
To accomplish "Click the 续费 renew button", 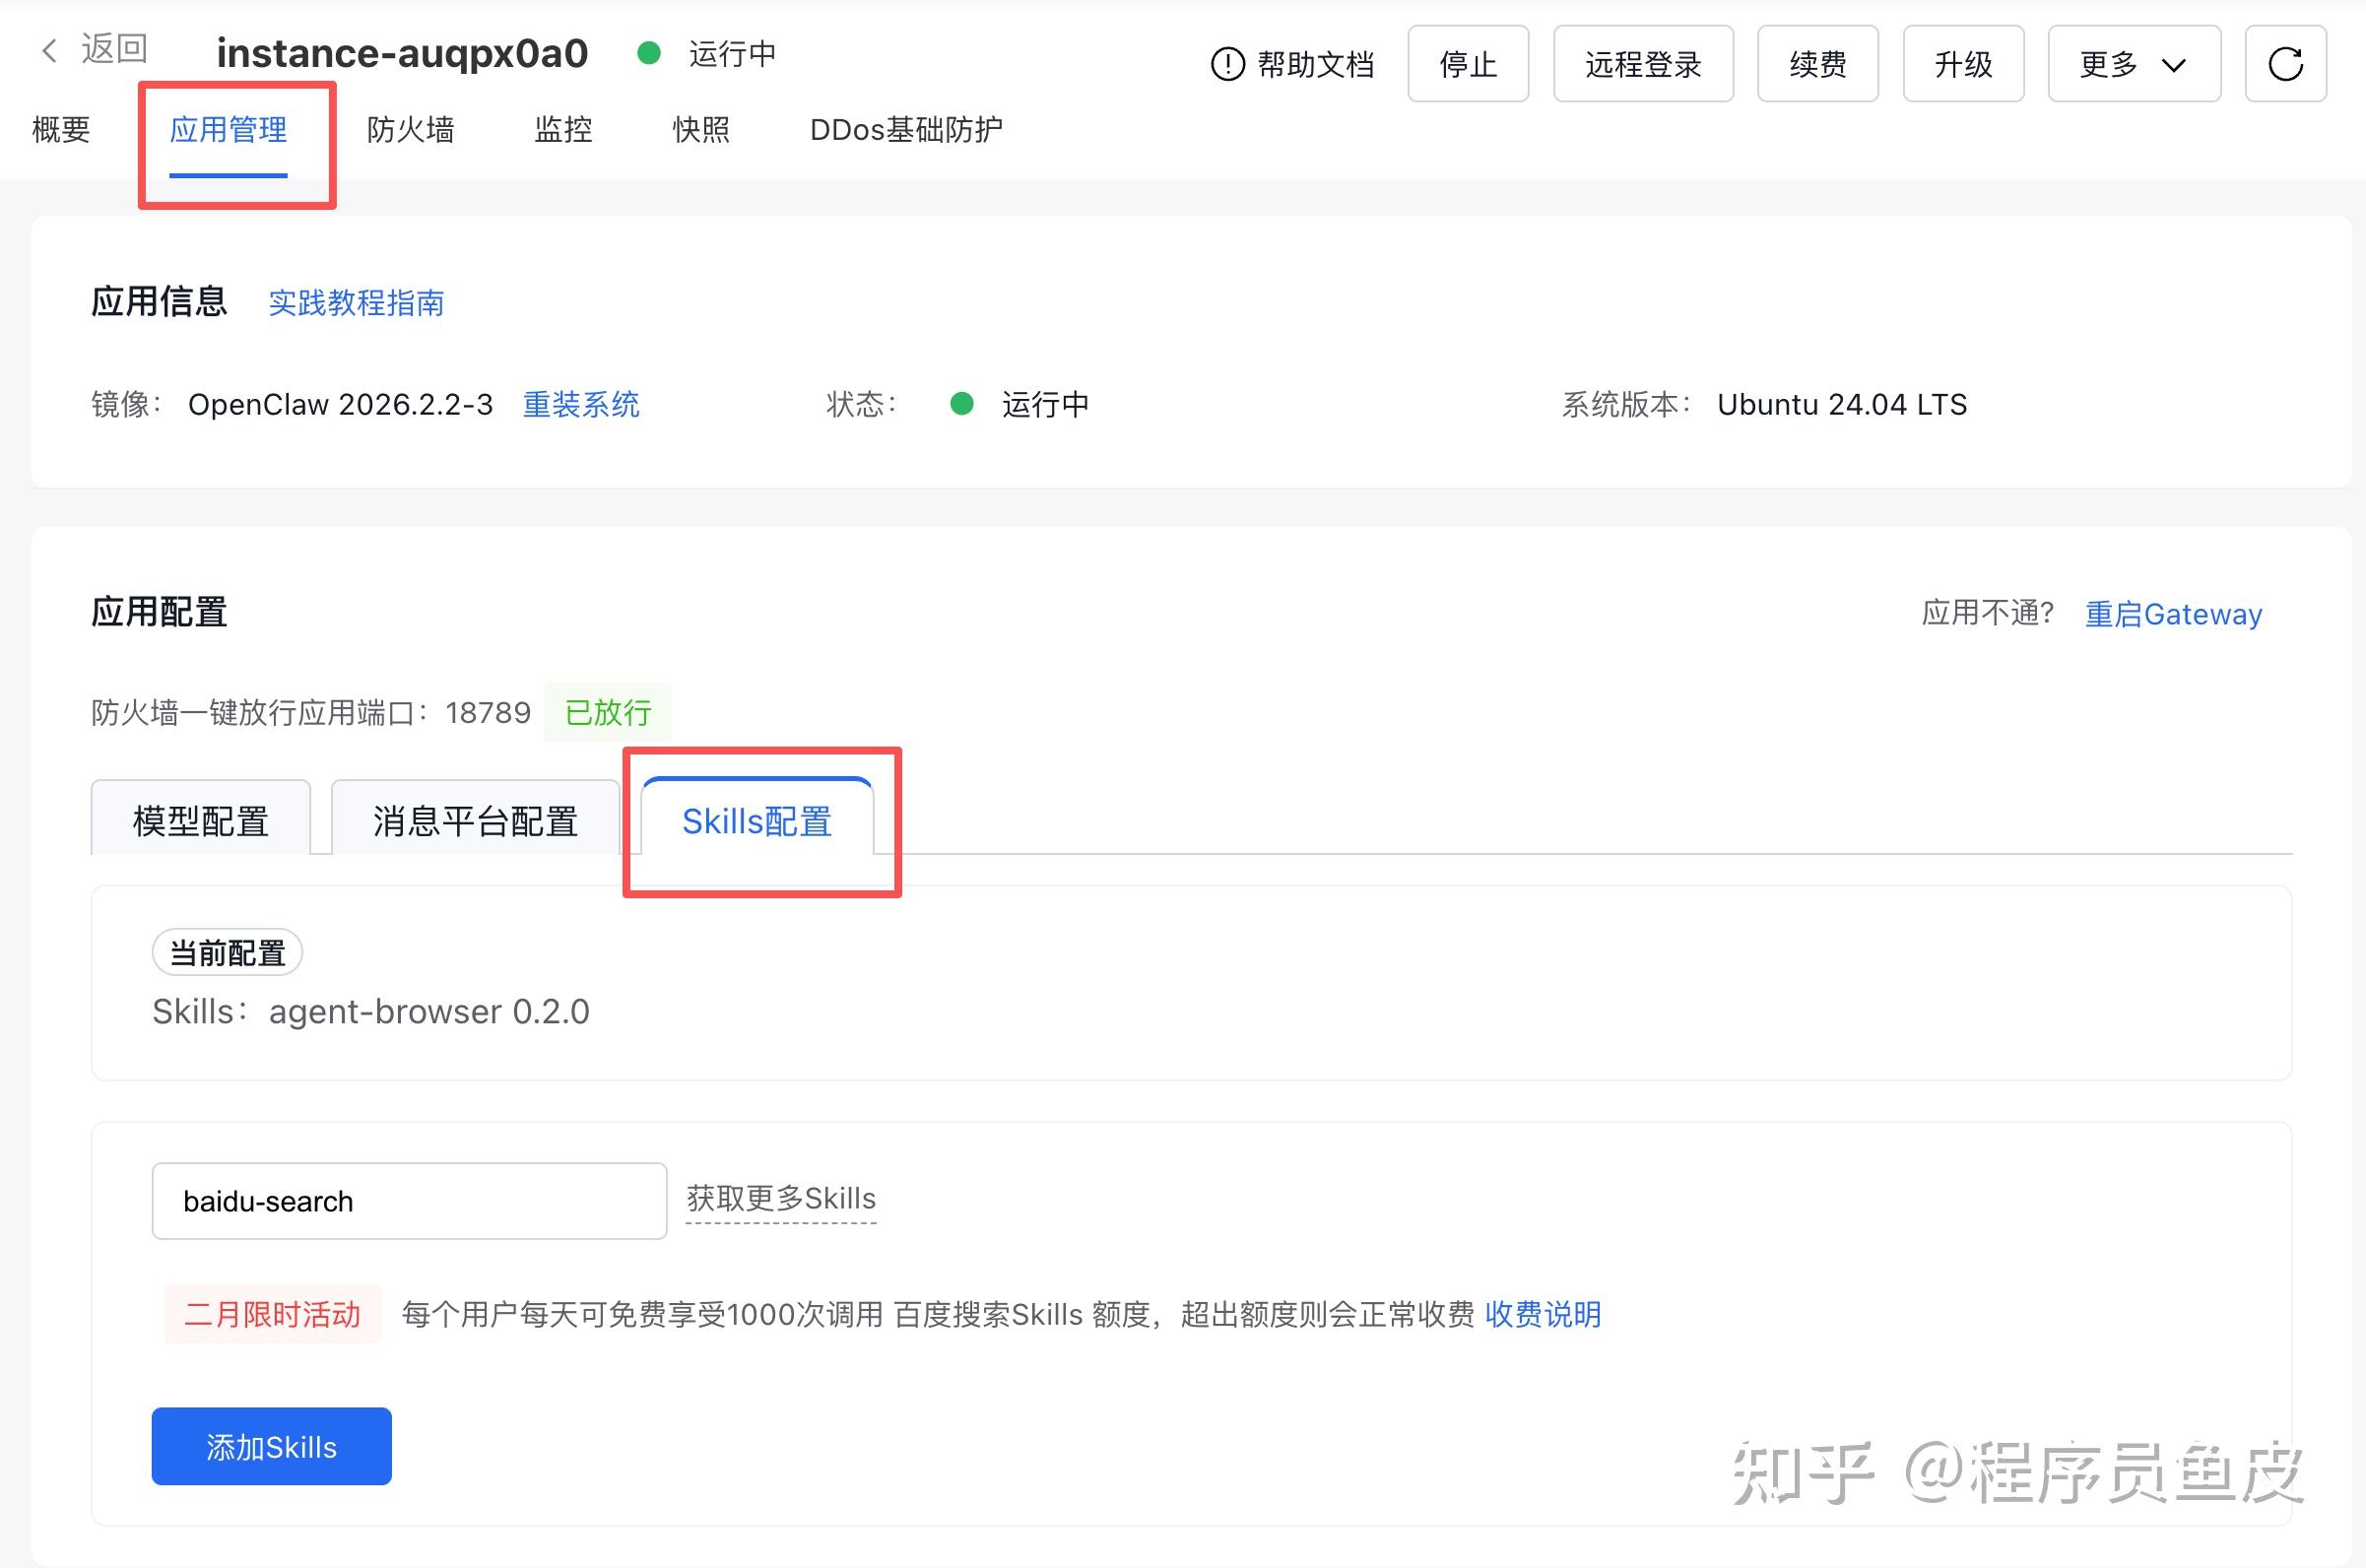I will coord(1817,64).
